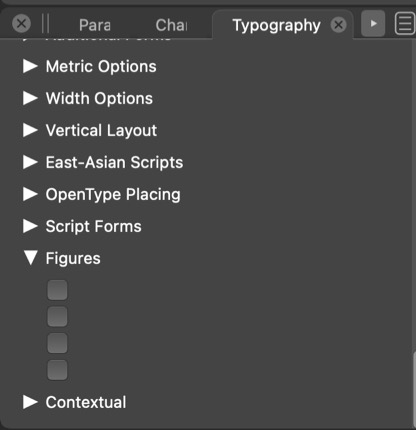Click the Vertical Layout label
This screenshot has height=430, width=416.
click(x=101, y=131)
